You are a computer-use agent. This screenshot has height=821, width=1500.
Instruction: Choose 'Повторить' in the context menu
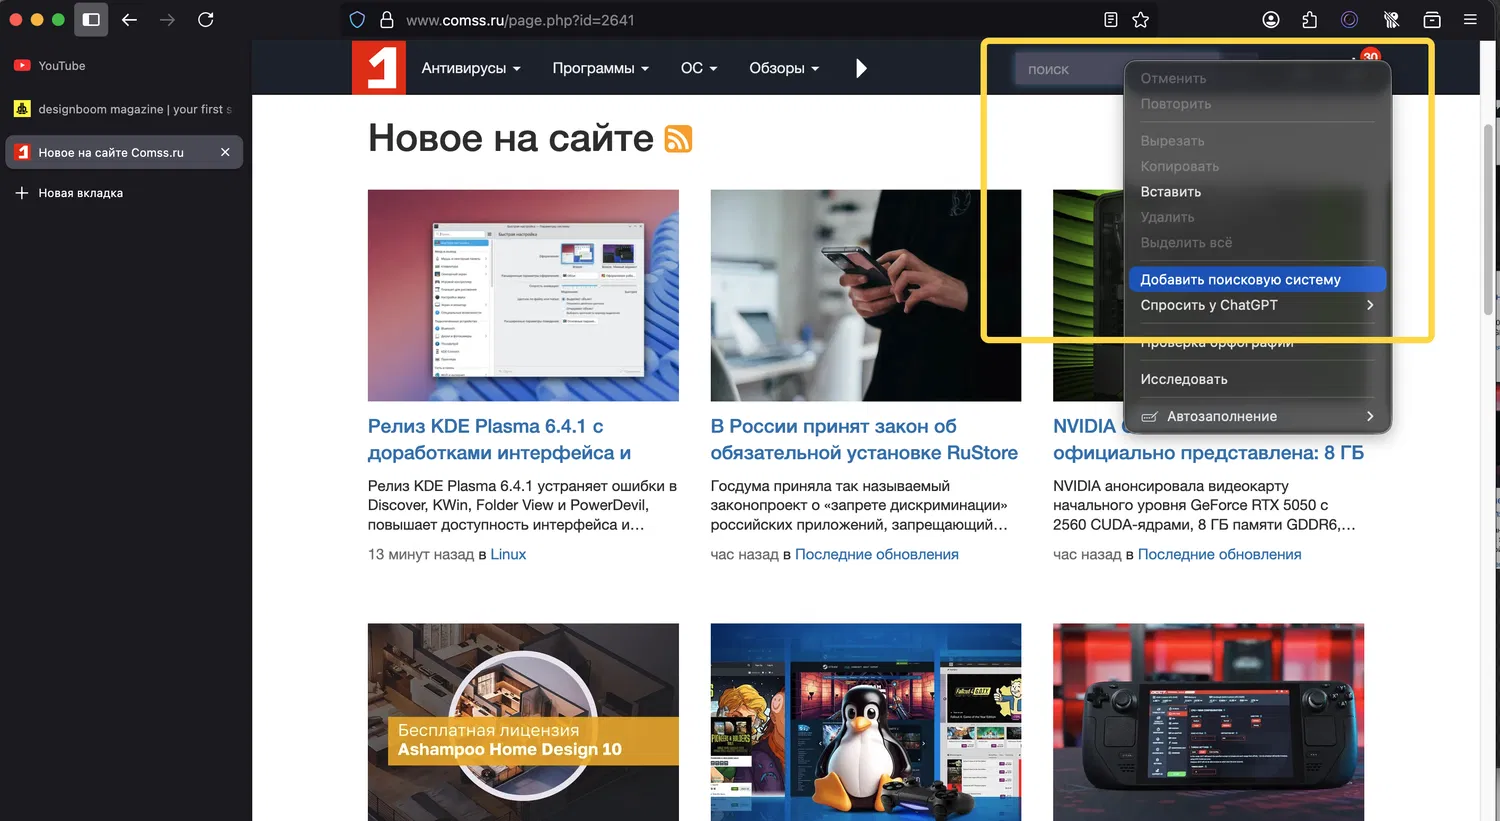pyautogui.click(x=1258, y=104)
